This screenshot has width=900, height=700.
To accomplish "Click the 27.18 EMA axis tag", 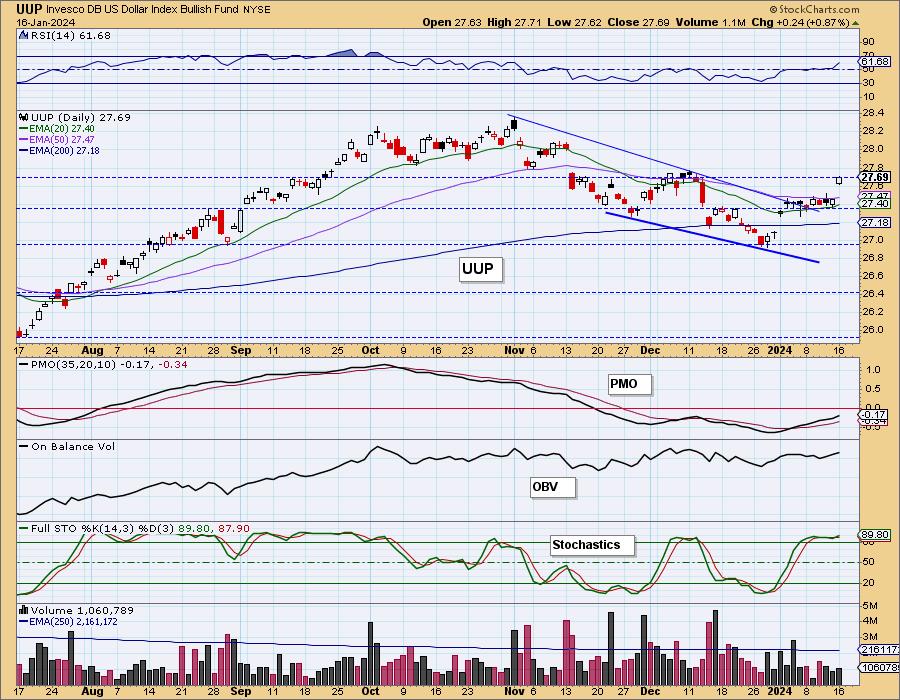I will [x=874, y=223].
